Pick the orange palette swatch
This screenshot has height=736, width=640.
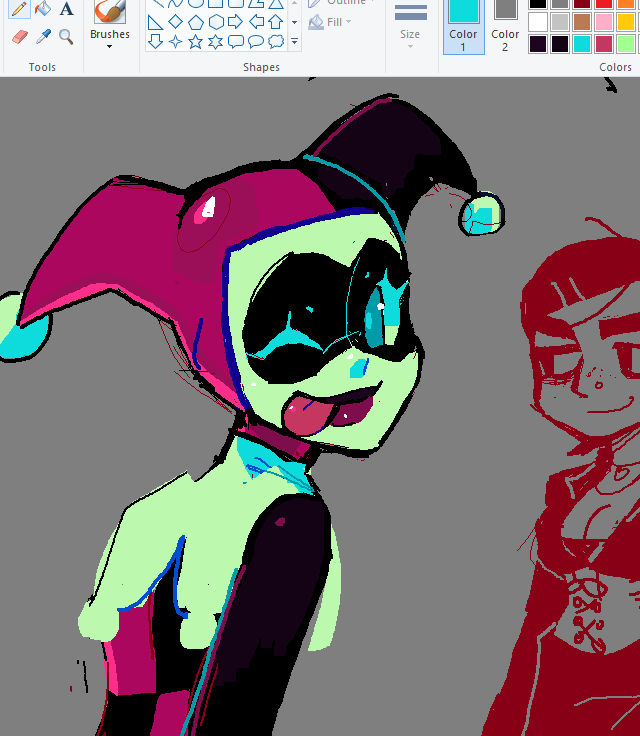point(626,4)
